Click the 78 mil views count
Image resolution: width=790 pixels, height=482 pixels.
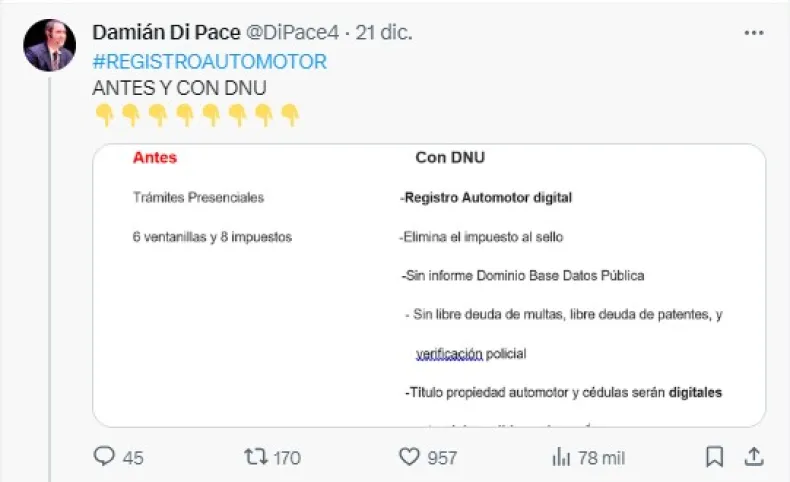601,458
